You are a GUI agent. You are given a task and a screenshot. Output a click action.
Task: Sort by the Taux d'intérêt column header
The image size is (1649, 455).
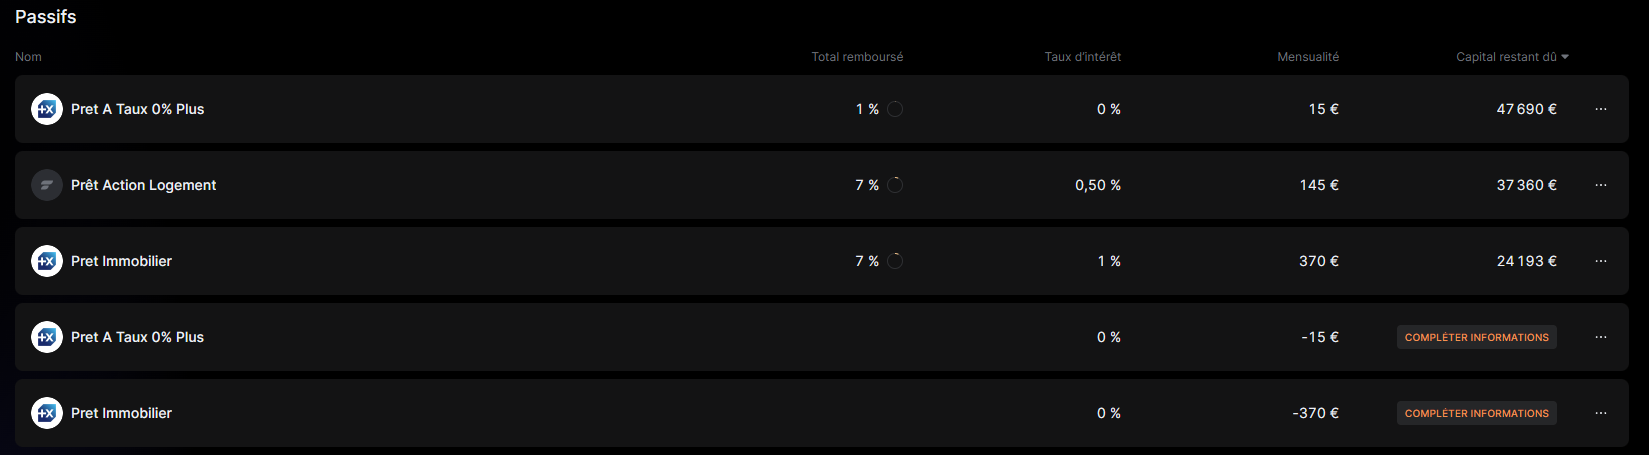click(x=1082, y=57)
